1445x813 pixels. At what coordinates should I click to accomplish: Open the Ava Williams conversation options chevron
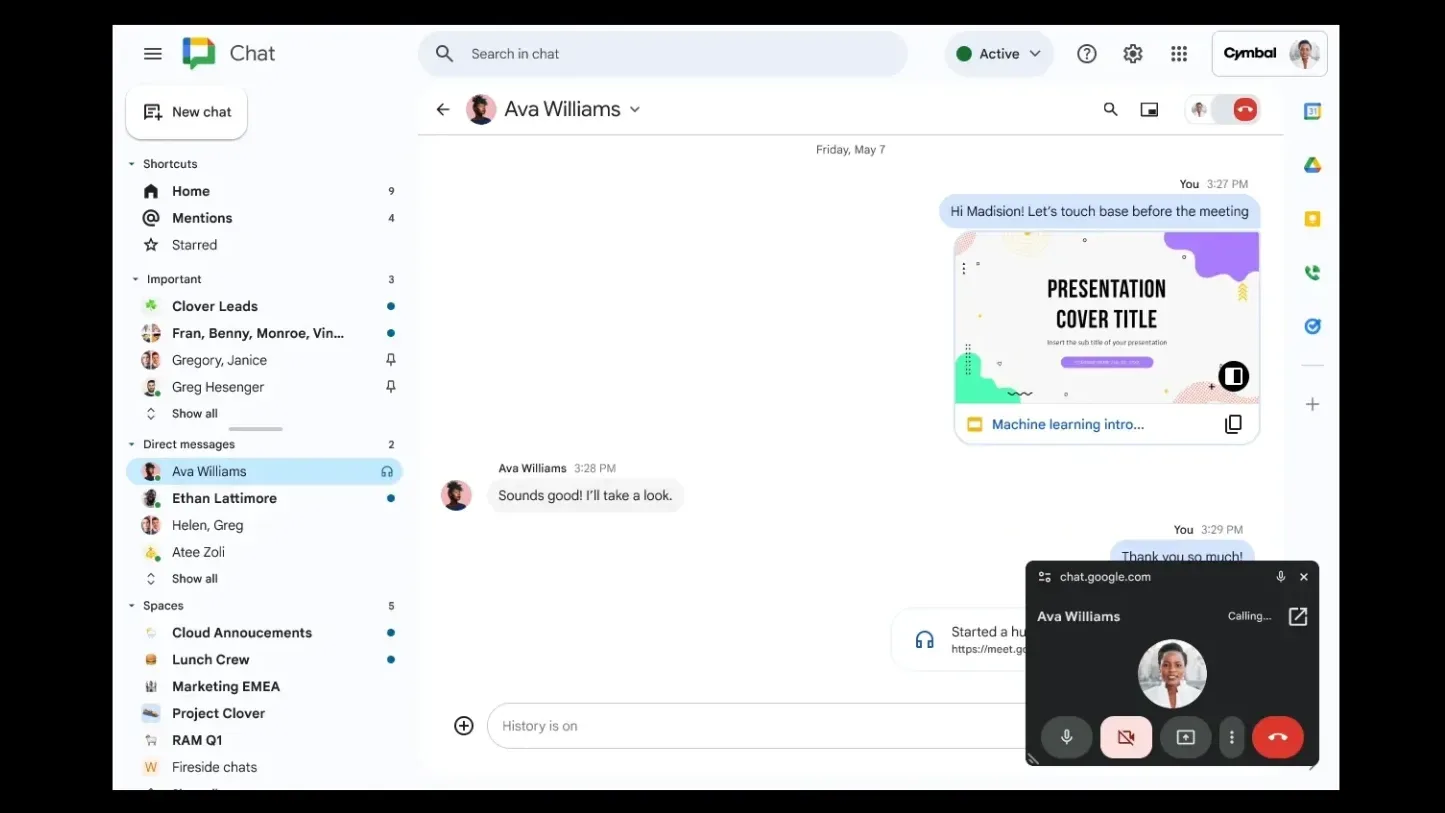click(635, 110)
